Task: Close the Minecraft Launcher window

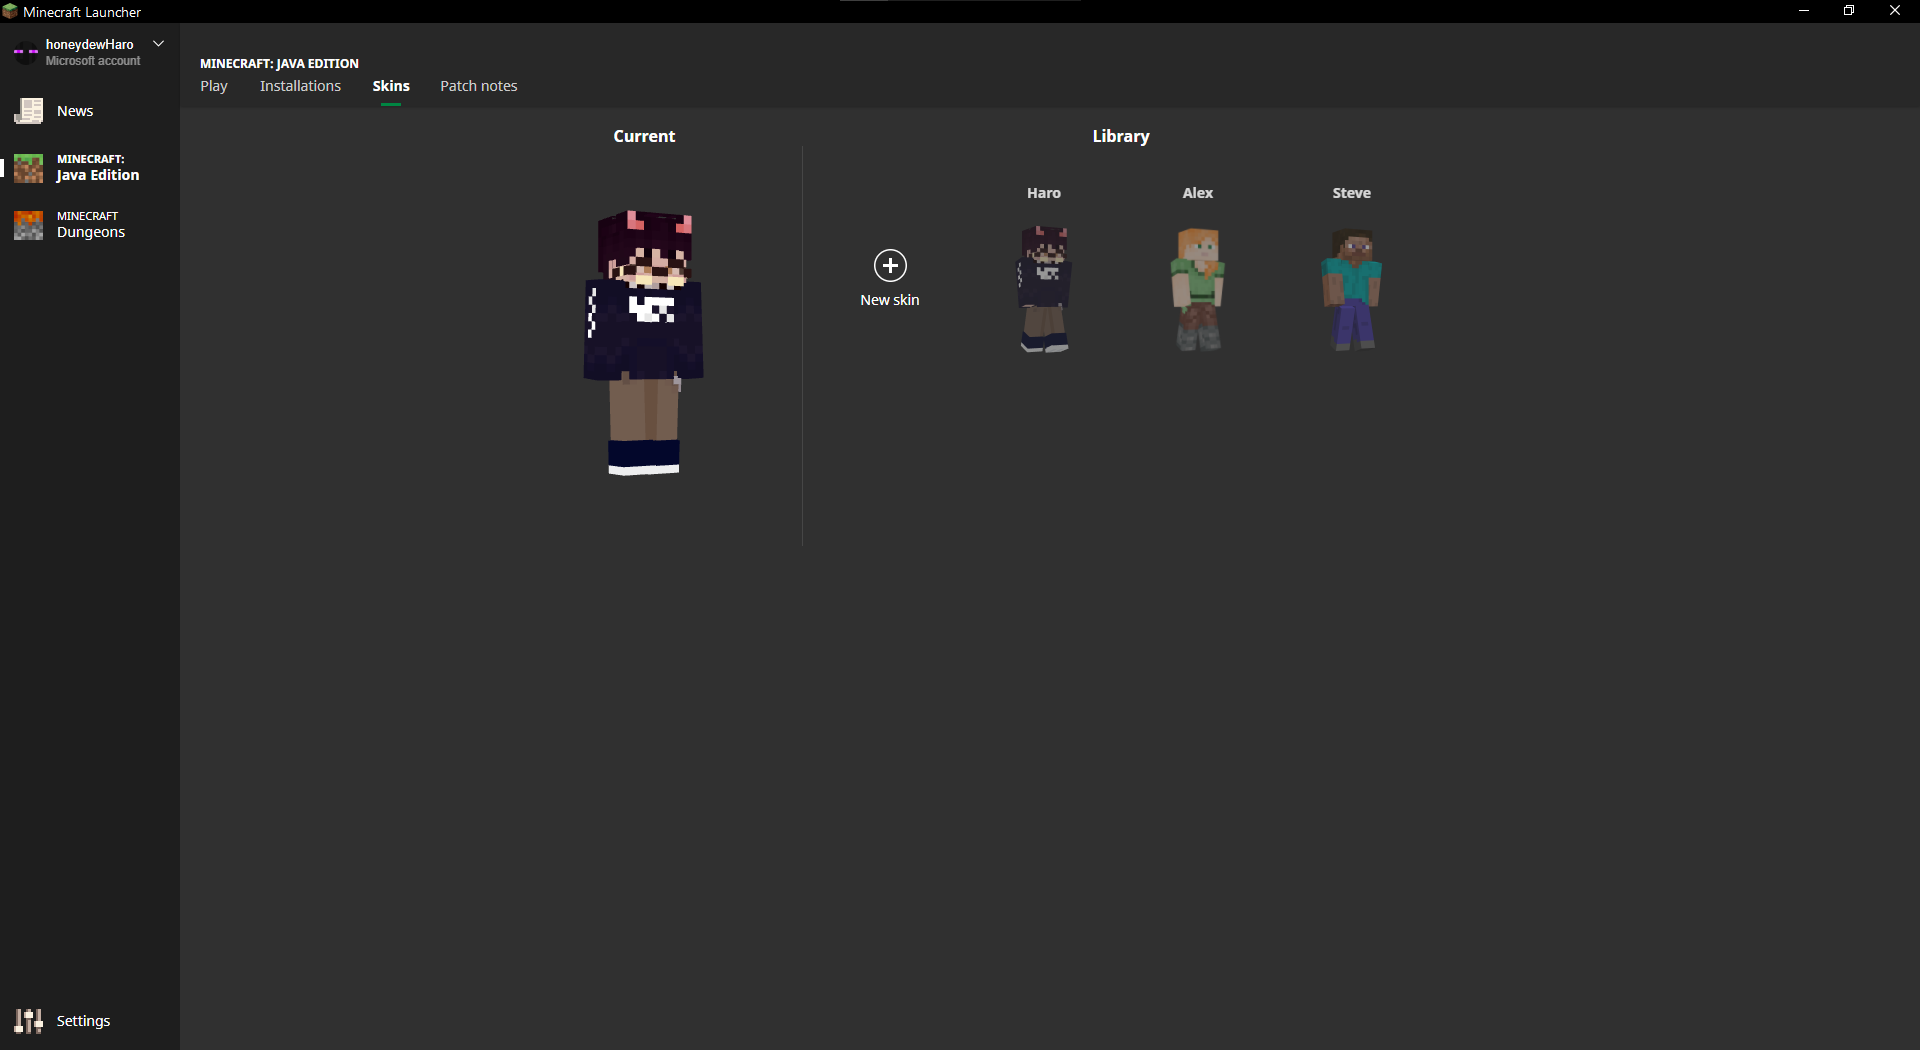Action: (1895, 11)
